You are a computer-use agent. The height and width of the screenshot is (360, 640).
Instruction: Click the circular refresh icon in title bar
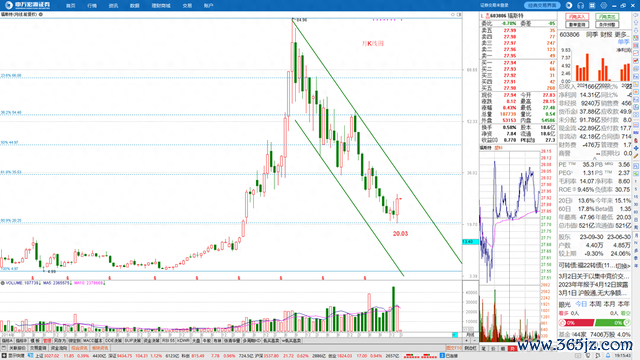[x=569, y=6]
